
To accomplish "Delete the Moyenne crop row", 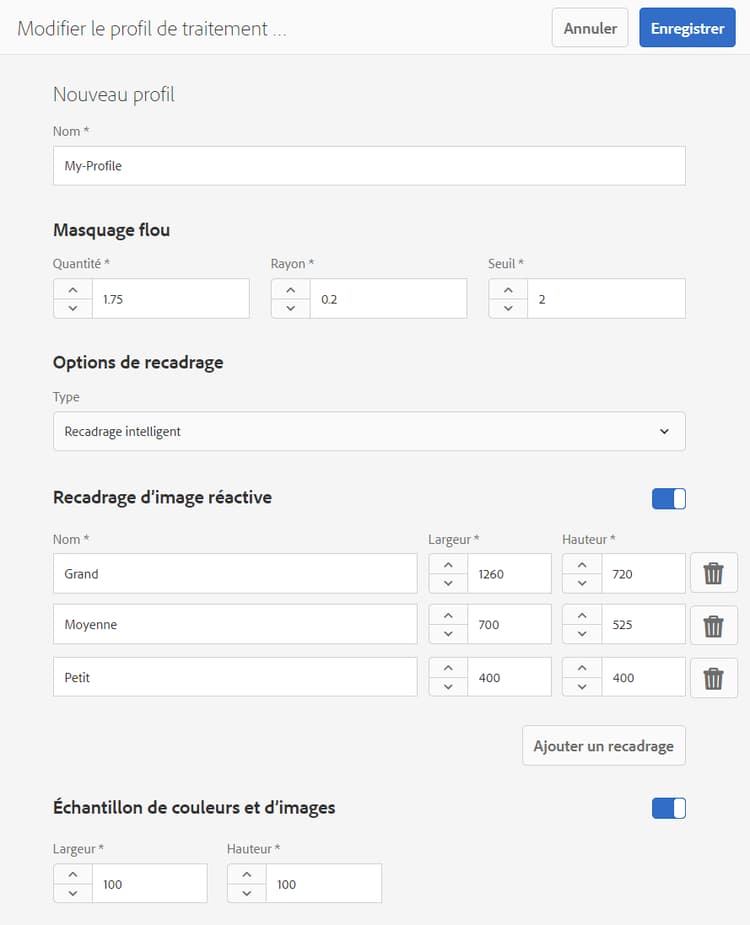I will point(713,625).
